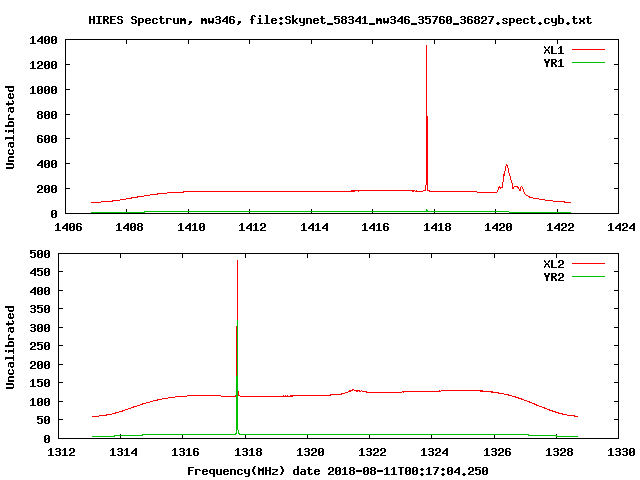
Task: Click the 500 y-axis tick label
Action: pyautogui.click(x=40, y=254)
